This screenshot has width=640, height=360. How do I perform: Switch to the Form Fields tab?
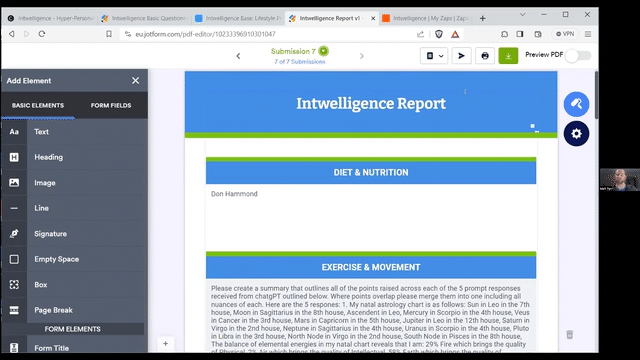[111, 105]
